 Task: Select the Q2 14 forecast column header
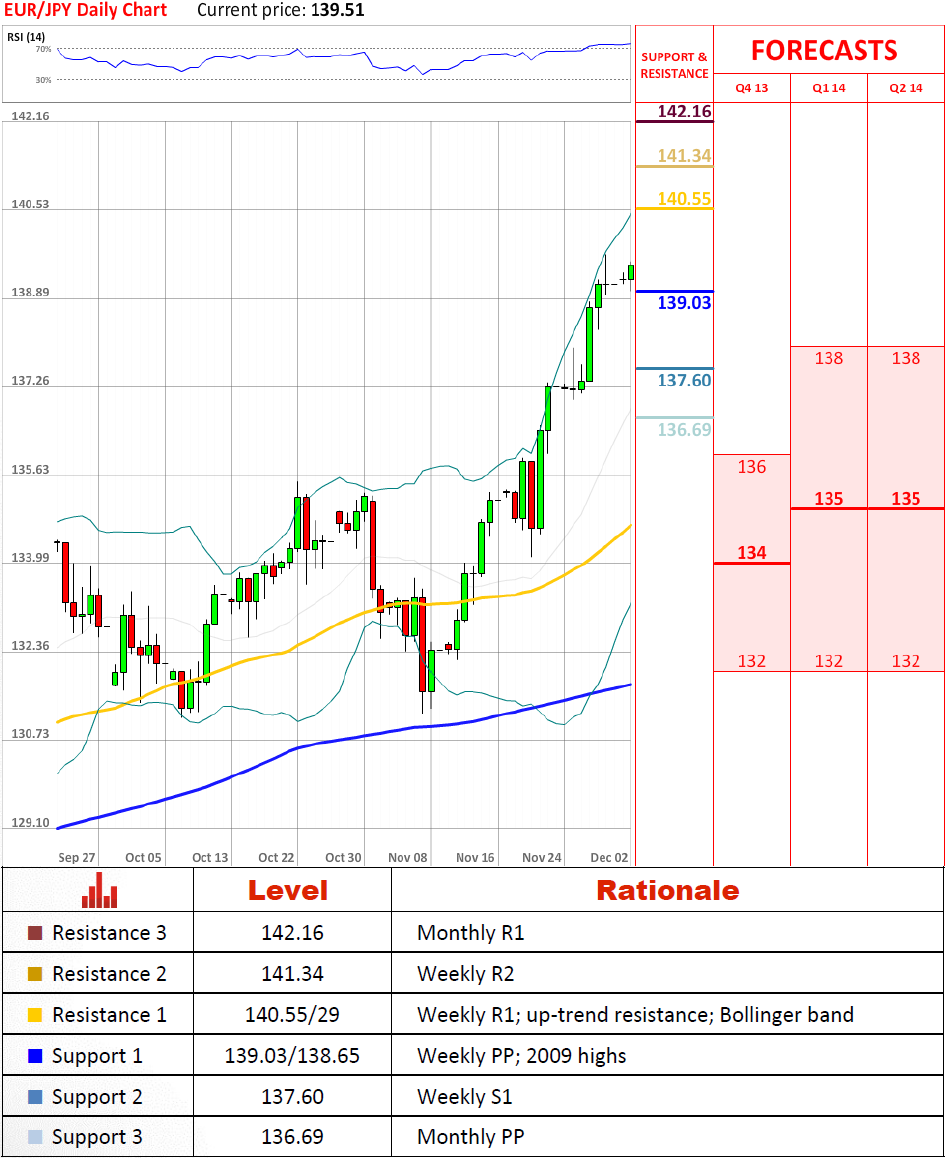coord(906,88)
